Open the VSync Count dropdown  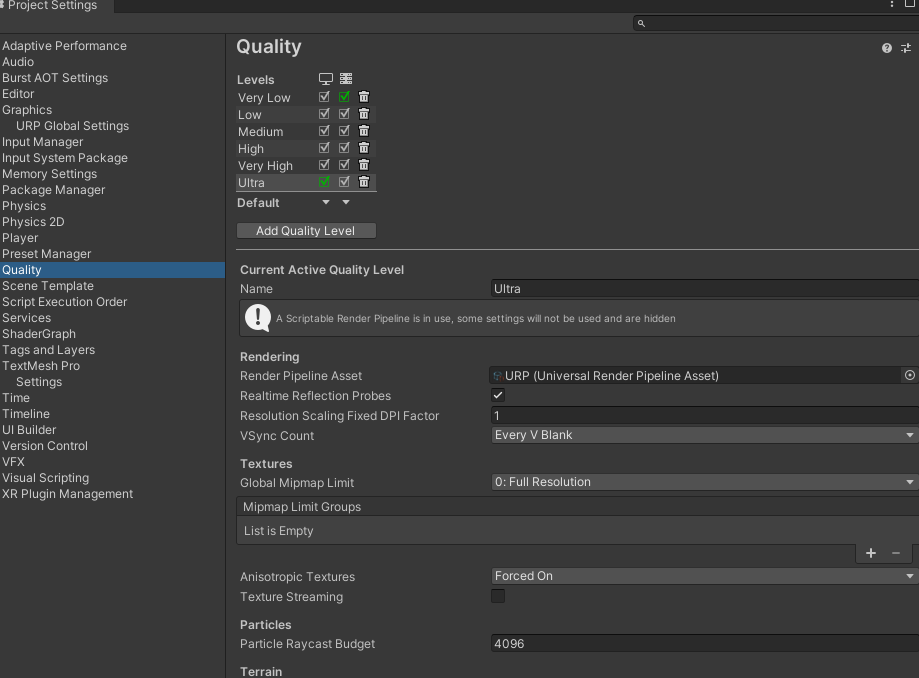702,435
